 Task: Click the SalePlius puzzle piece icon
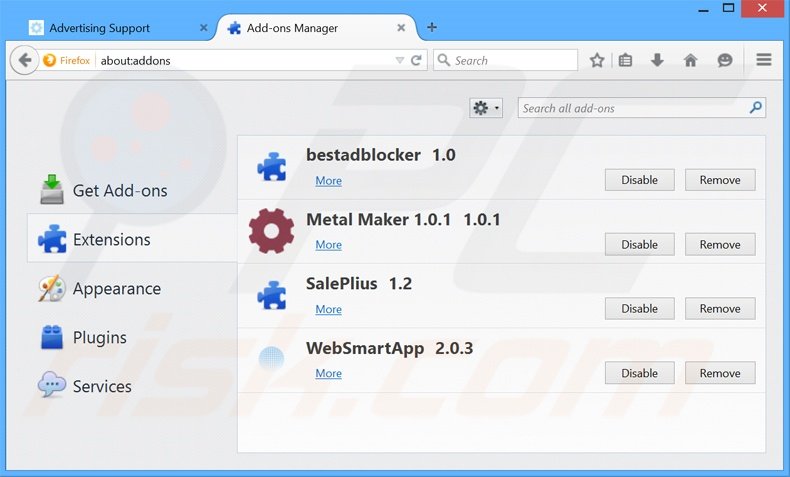272,295
